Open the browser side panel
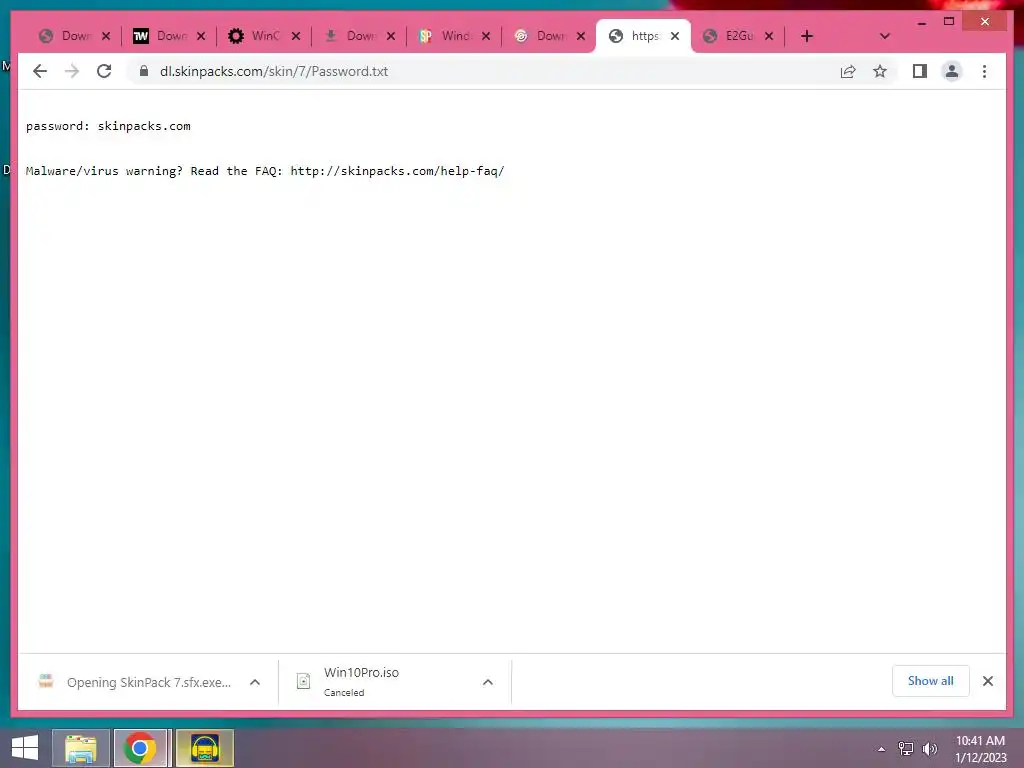The image size is (1024, 768). [920, 71]
